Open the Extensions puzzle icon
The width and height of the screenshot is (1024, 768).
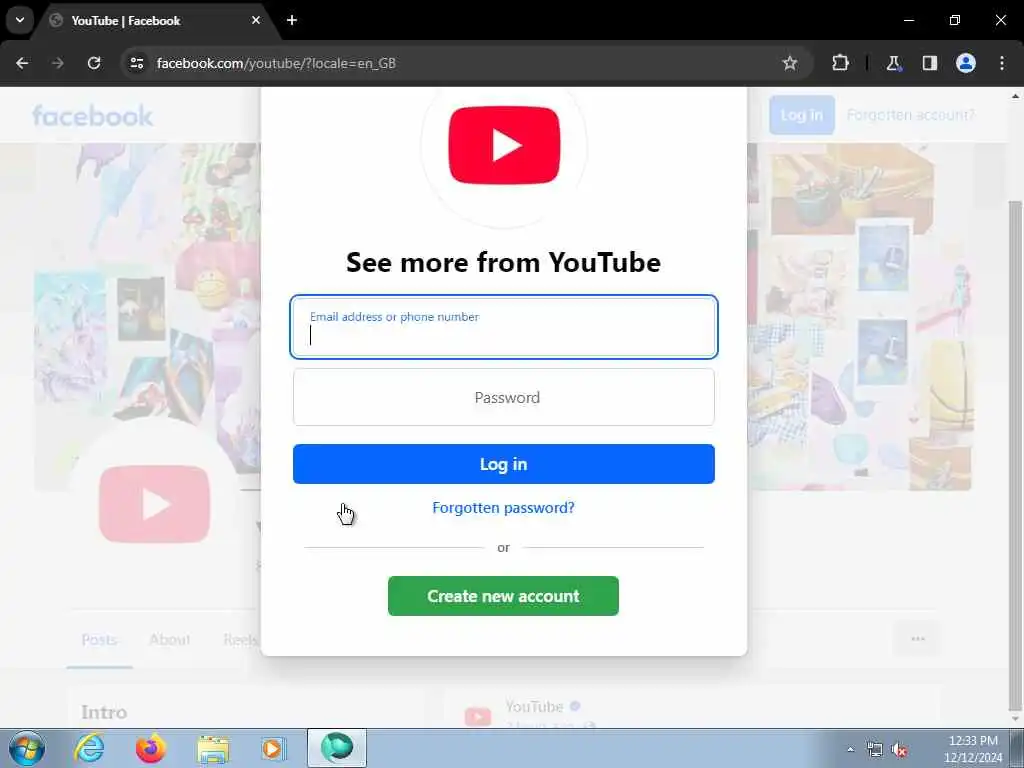(840, 63)
